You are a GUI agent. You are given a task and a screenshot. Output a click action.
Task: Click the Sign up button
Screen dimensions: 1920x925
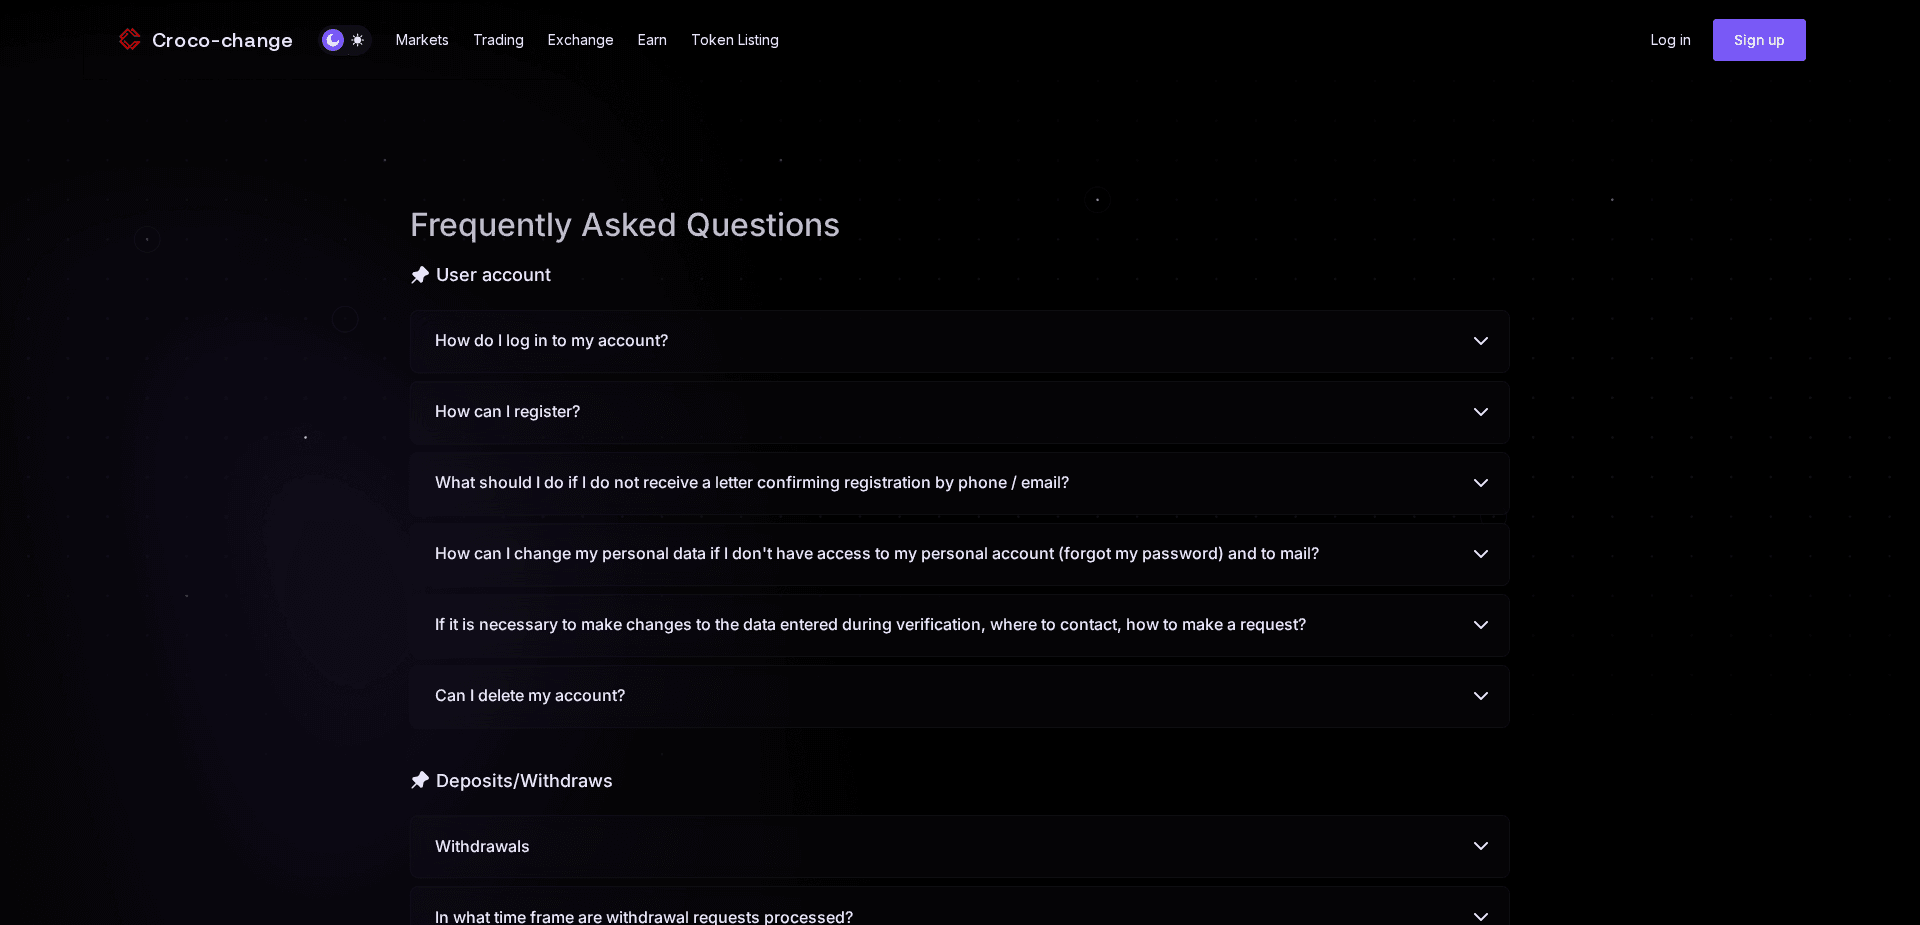pyautogui.click(x=1758, y=40)
